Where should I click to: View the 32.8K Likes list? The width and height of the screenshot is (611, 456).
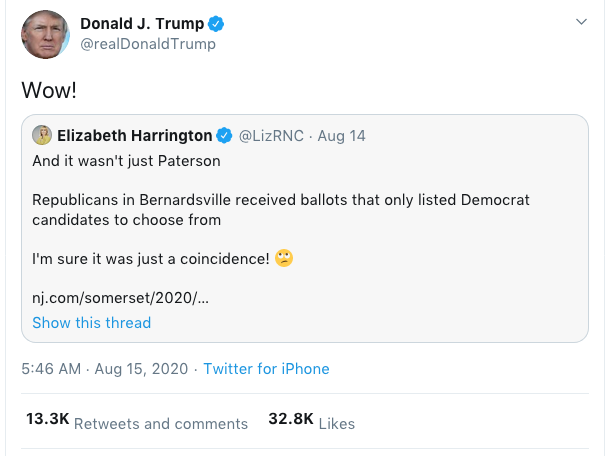tap(311, 422)
